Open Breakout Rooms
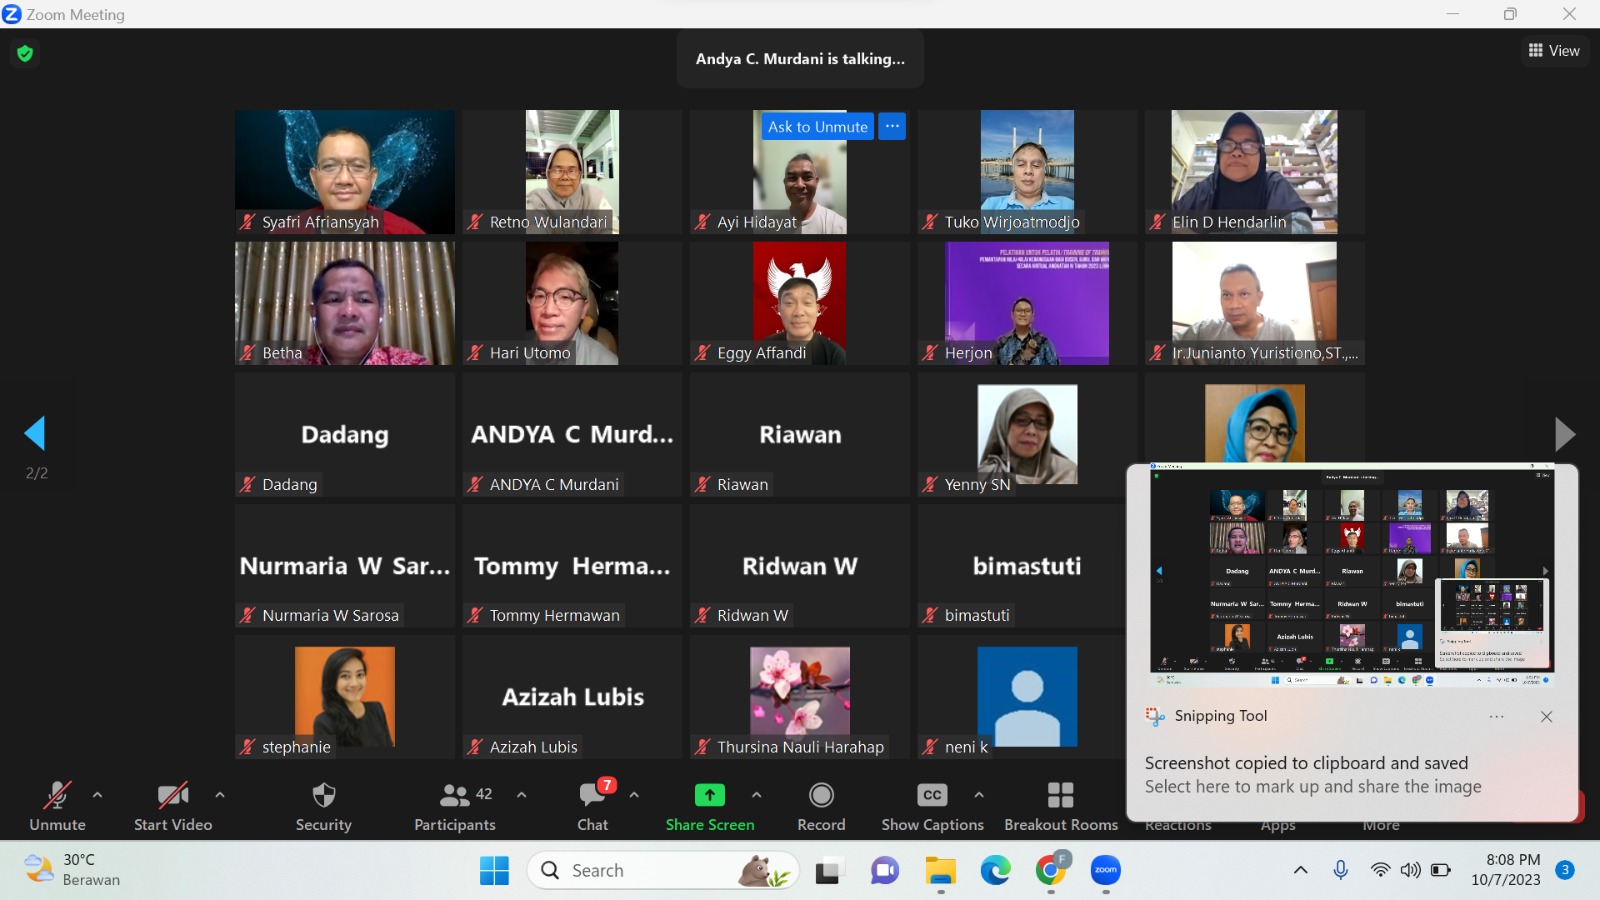This screenshot has width=1600, height=900. click(1061, 806)
